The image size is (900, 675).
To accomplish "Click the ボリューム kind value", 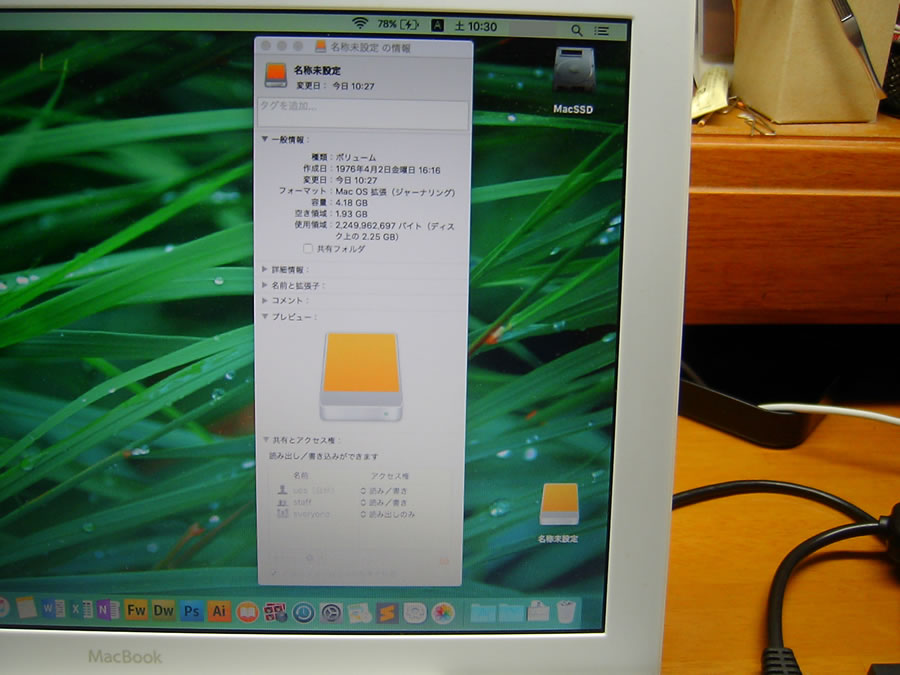I will click(x=356, y=157).
